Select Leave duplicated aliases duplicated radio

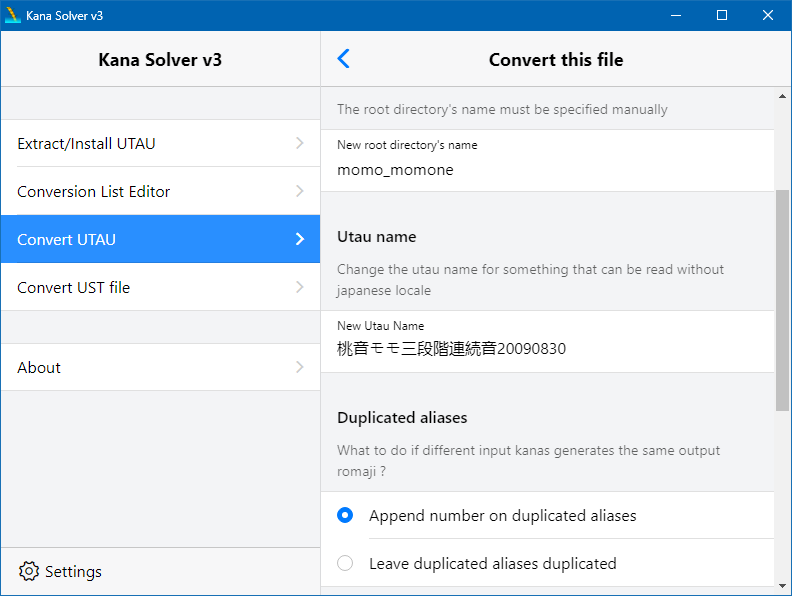(345, 563)
